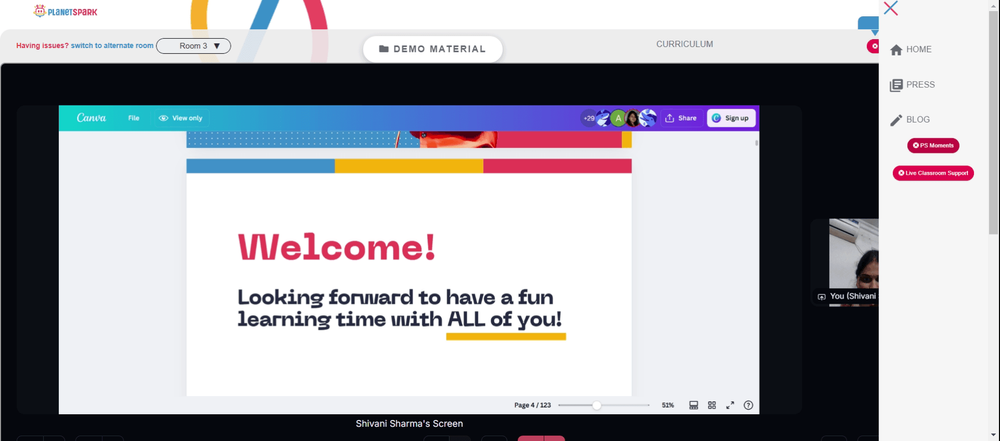Click the Canva Share button
1000x441 pixels.
click(681, 118)
